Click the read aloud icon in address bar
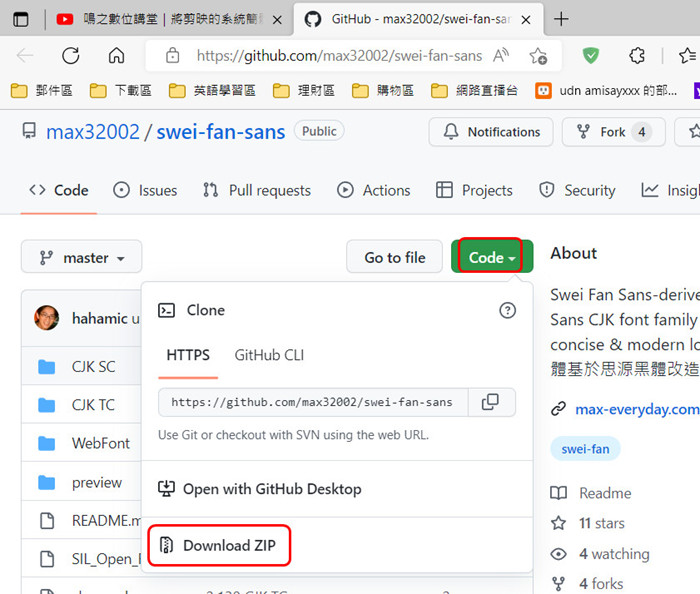The height and width of the screenshot is (594, 700). coord(501,56)
